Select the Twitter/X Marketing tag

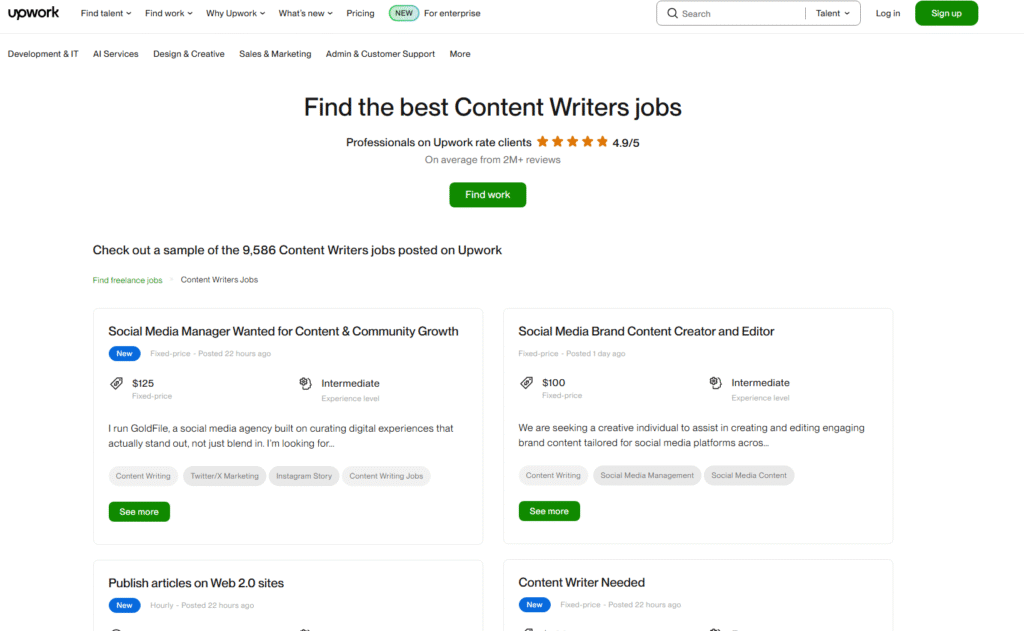point(224,476)
